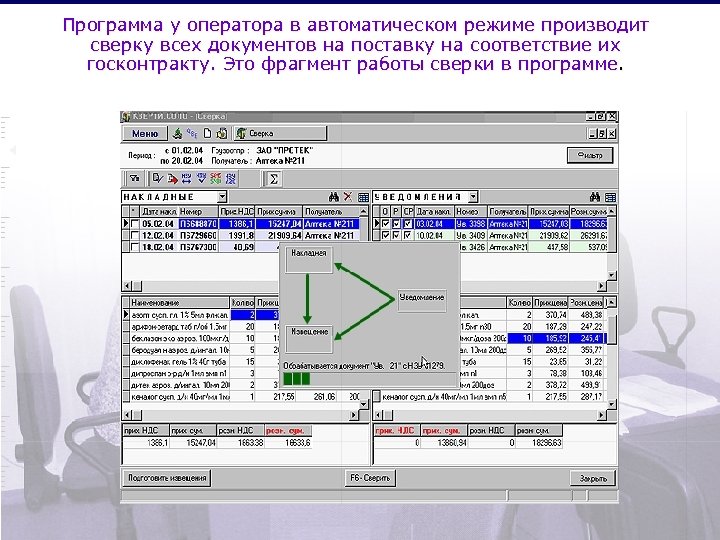Click the document with red arrow icon
Image resolution: width=720 pixels, height=540 pixels.
click(172, 178)
